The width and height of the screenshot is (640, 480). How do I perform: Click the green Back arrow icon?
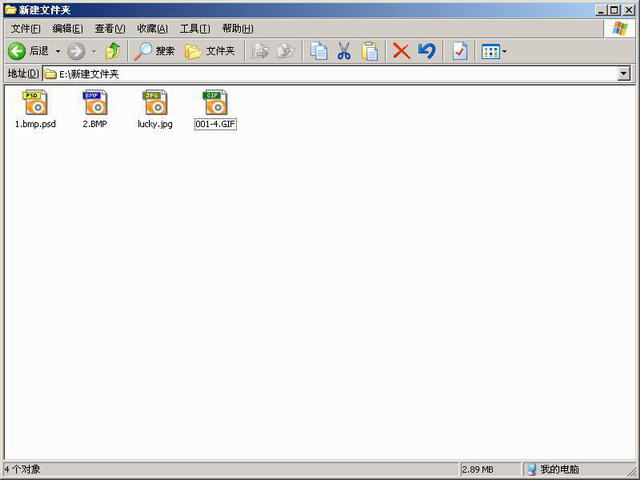click(17, 51)
